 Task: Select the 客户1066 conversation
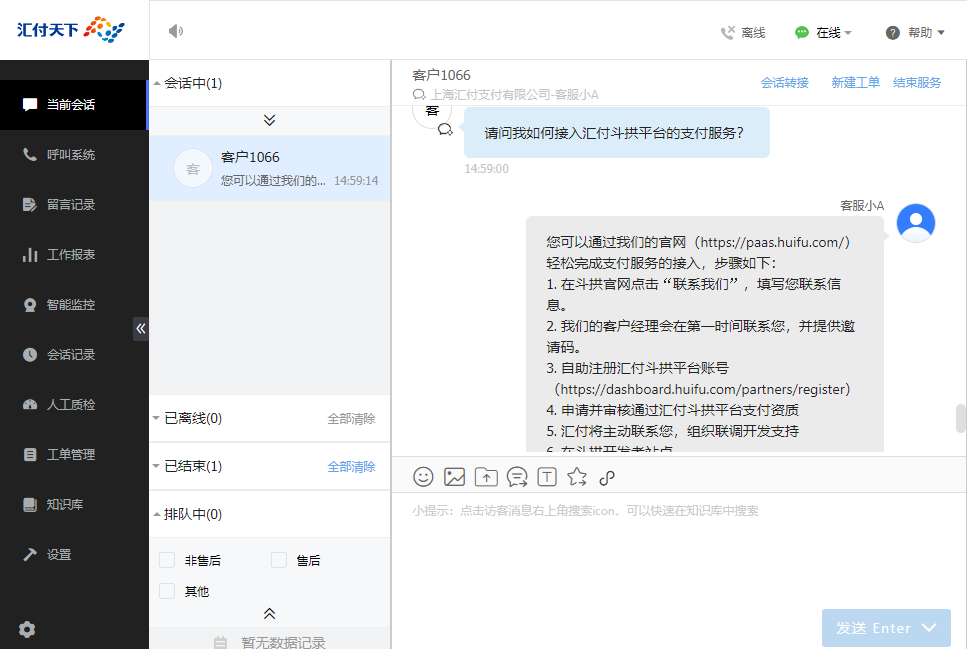pyautogui.click(x=270, y=168)
